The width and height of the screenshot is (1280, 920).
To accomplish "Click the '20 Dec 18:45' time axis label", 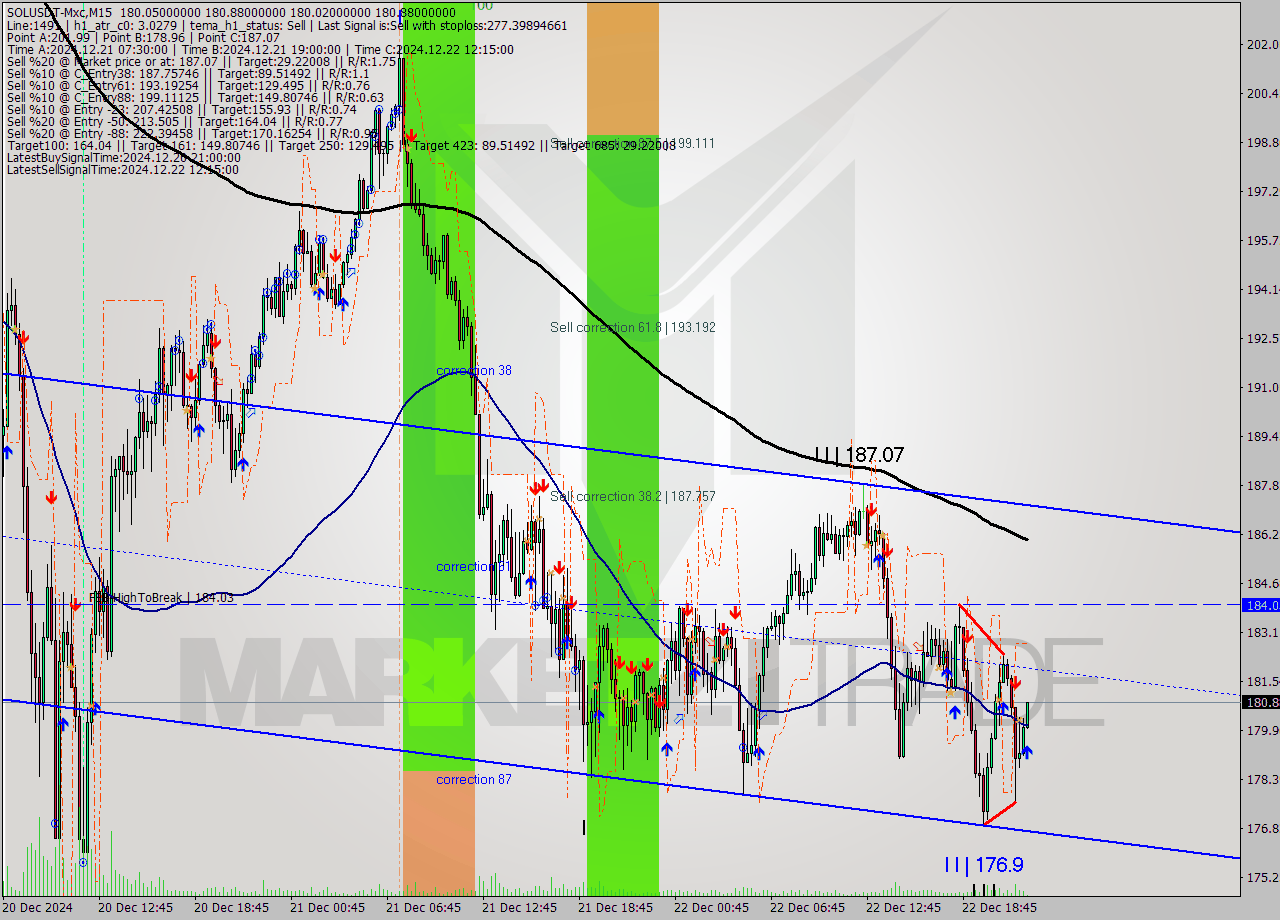I will pos(231,908).
